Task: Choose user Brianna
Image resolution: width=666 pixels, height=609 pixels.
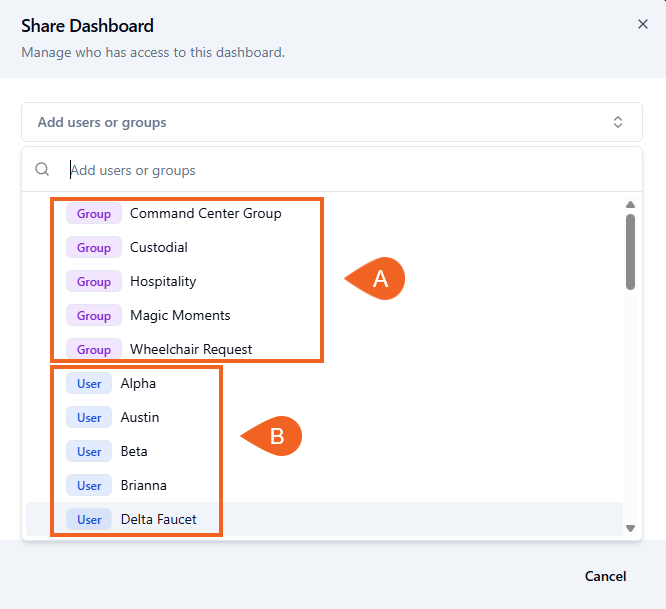Action: 325,485
